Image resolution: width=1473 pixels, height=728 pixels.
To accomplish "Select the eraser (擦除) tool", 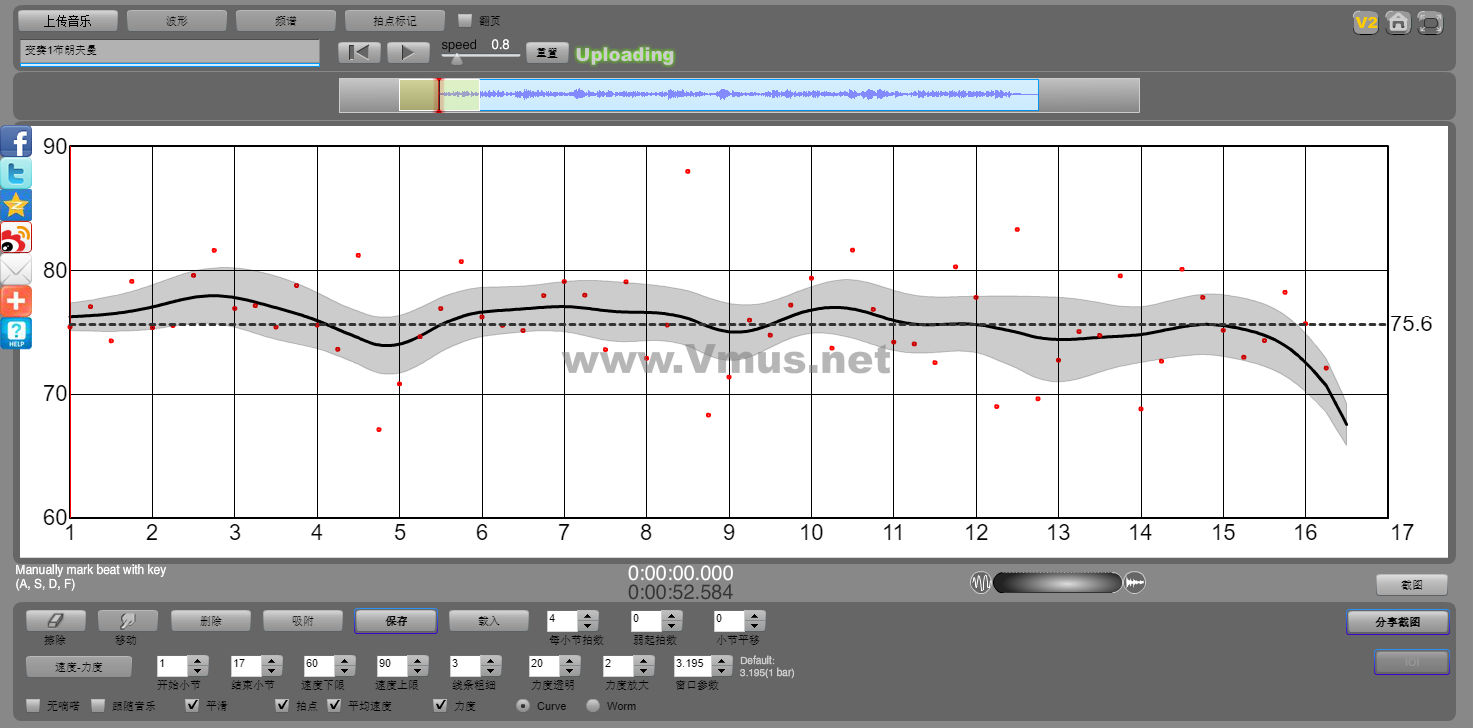I will (56, 621).
